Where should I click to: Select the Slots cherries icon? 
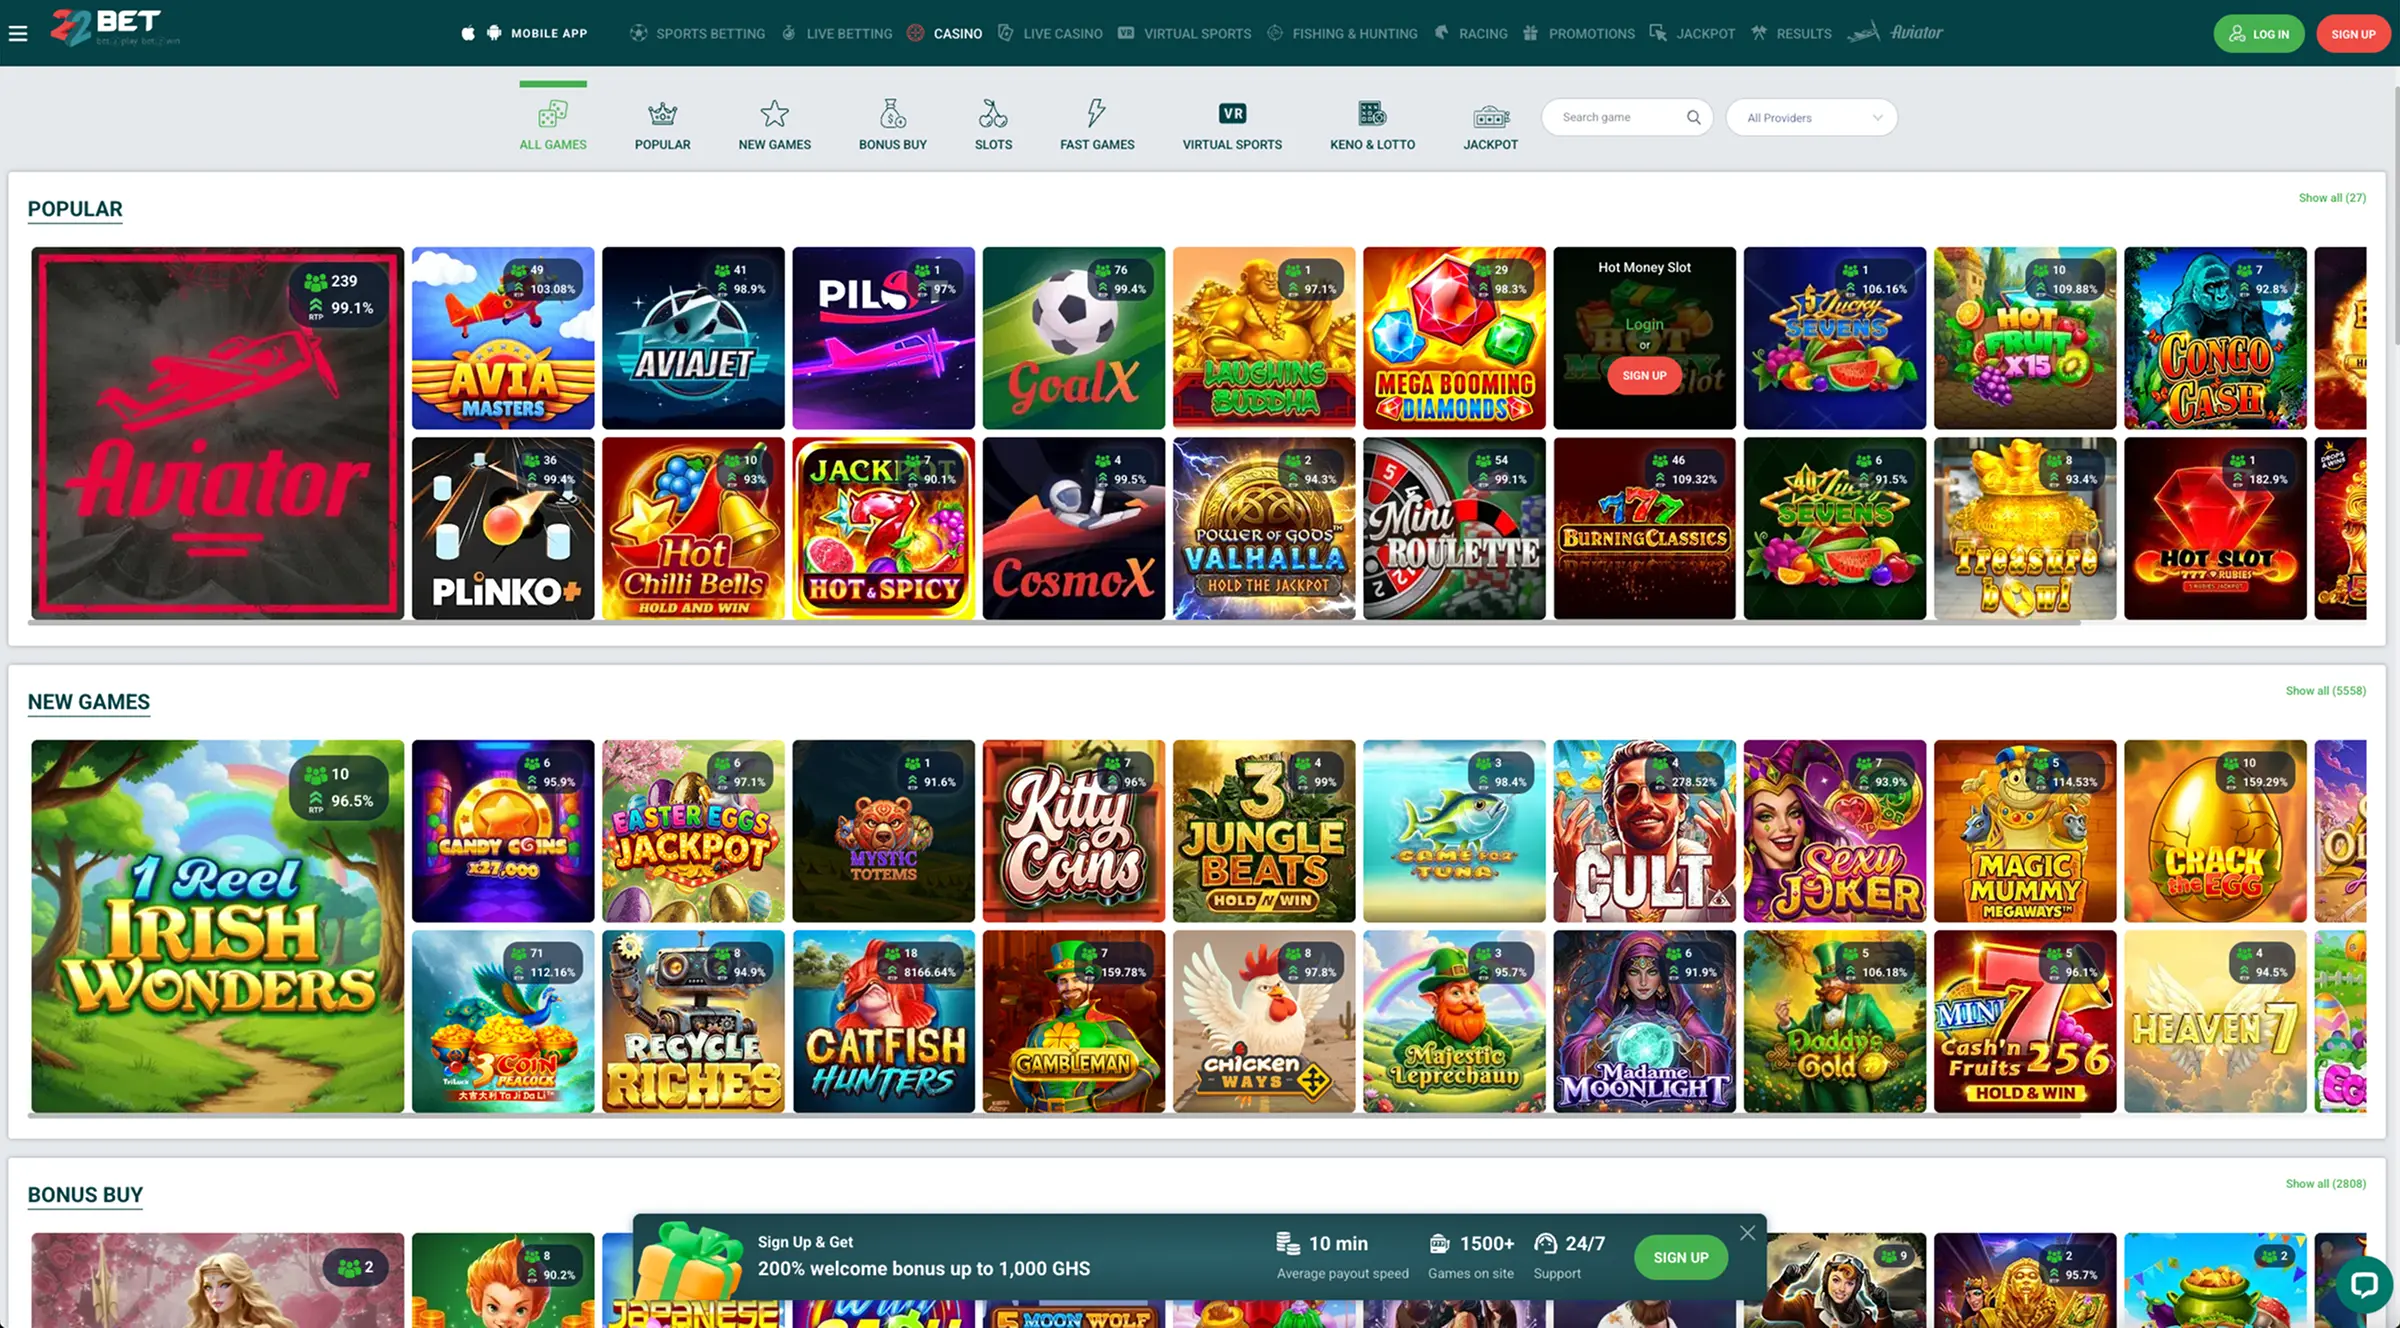[993, 113]
